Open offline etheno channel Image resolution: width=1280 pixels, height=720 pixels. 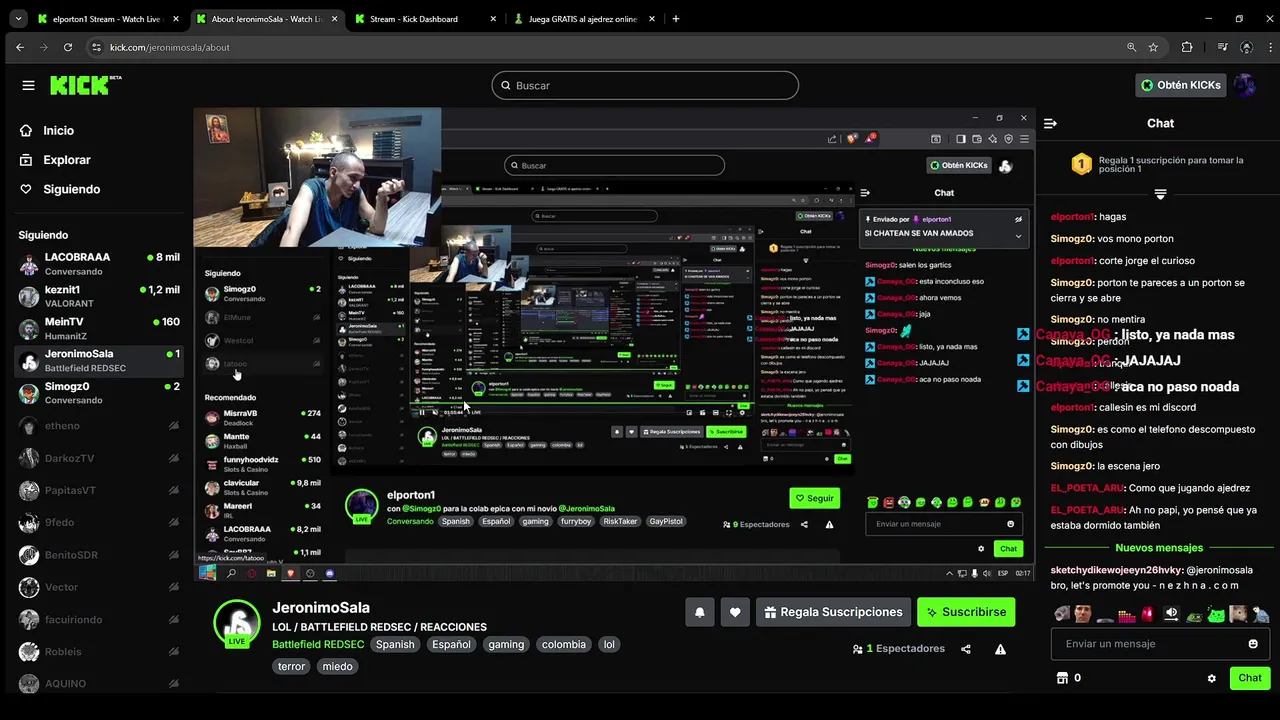pyautogui.click(x=98, y=426)
